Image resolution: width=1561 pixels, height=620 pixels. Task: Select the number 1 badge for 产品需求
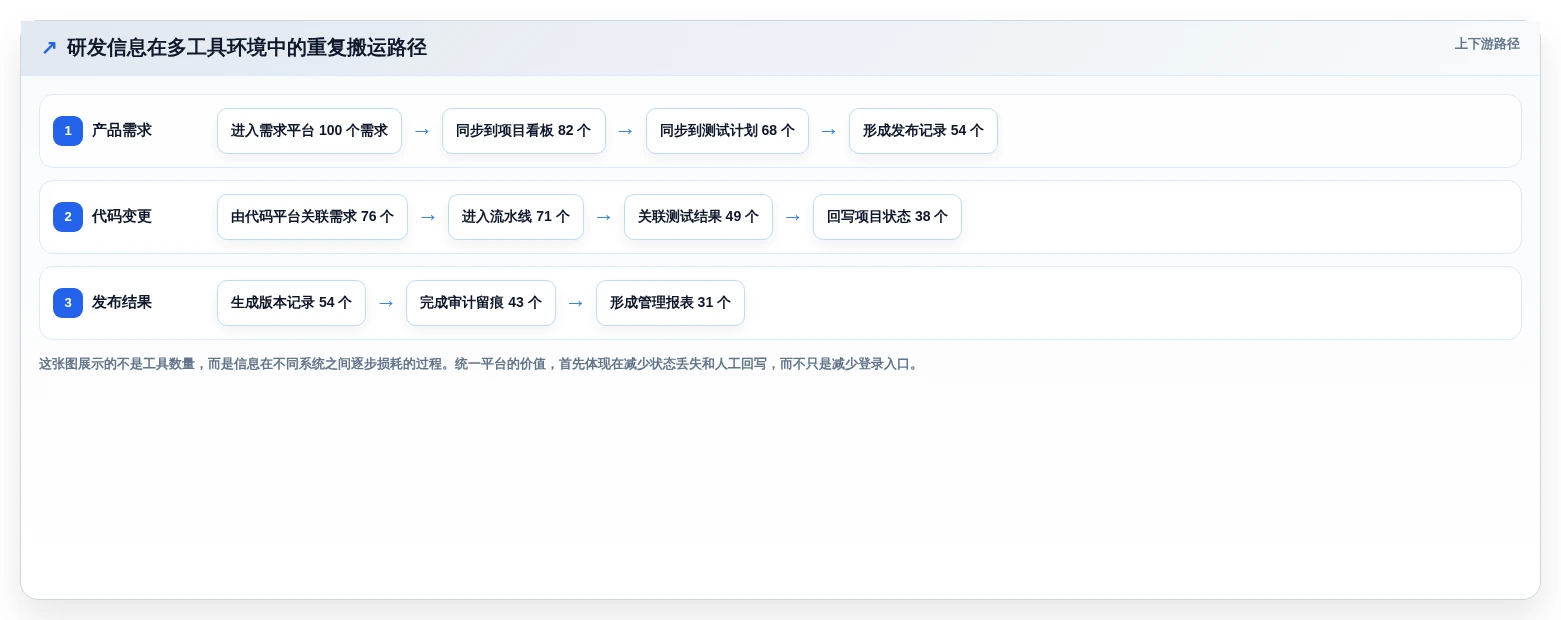point(68,131)
